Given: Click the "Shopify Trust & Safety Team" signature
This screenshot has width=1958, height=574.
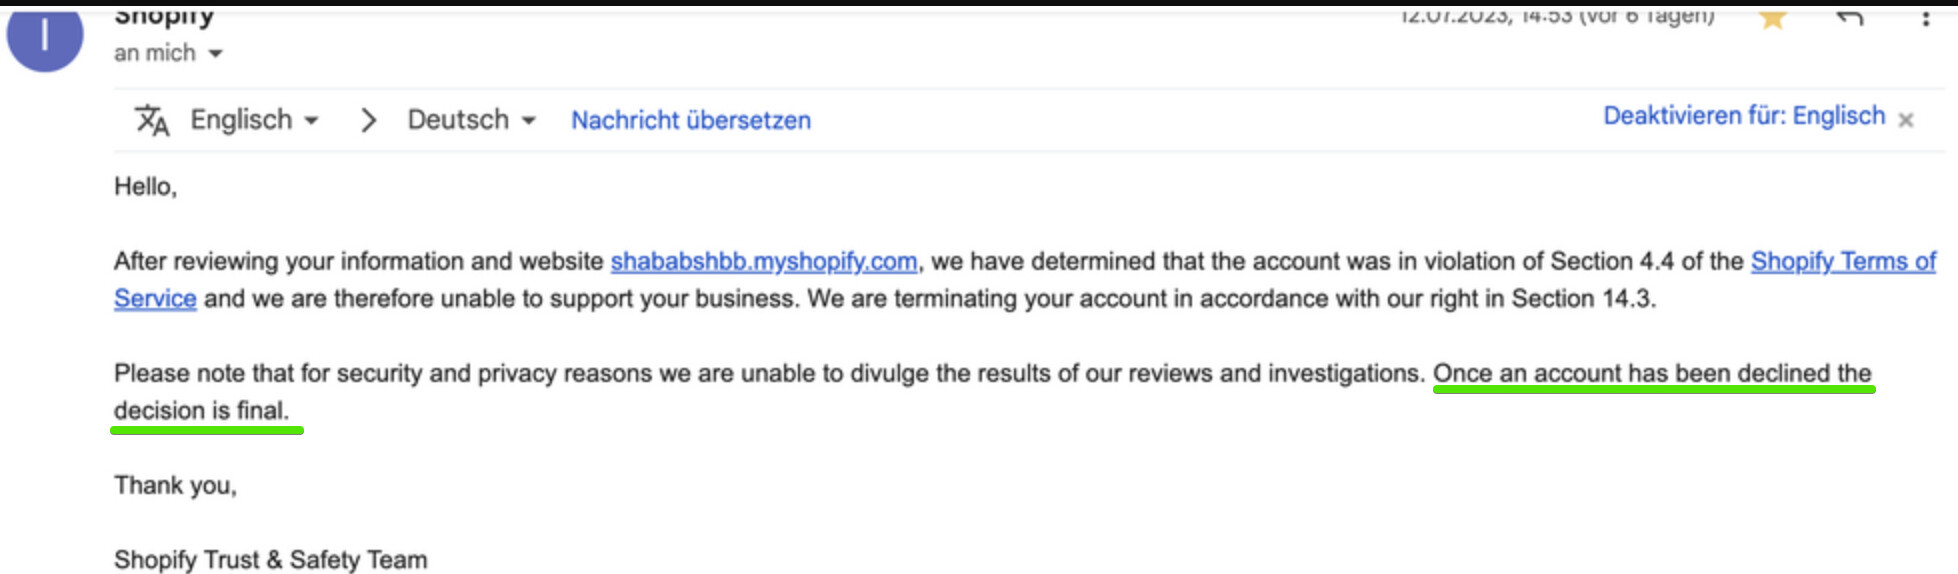Looking at the screenshot, I should pos(270,560).
